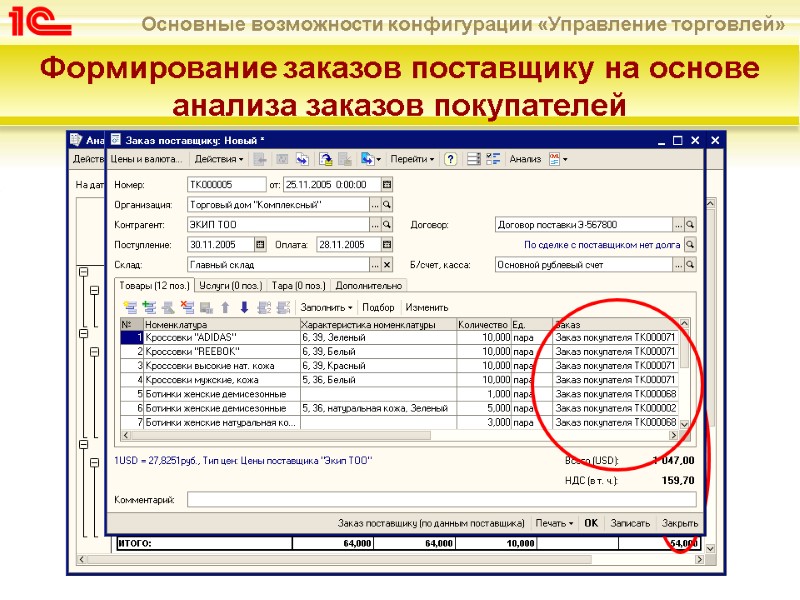
Task: Move the selected row down with blue arrow
Action: (243, 306)
